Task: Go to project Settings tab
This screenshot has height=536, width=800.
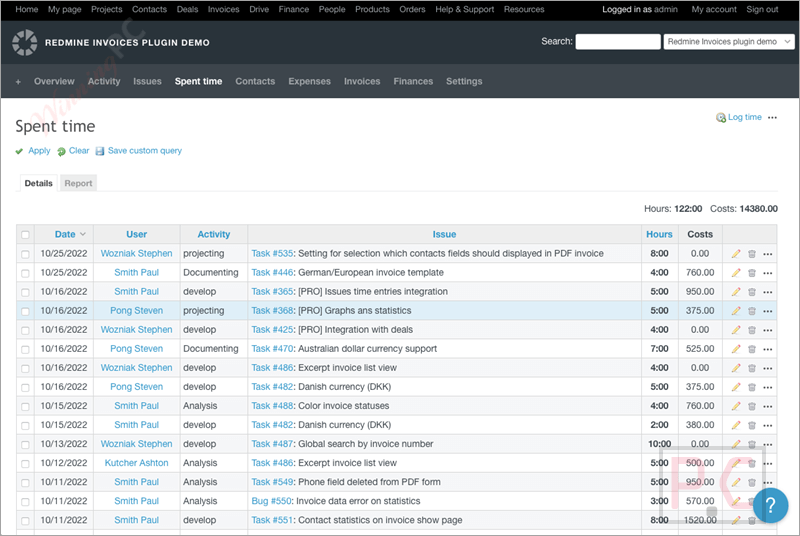Action: [464, 81]
